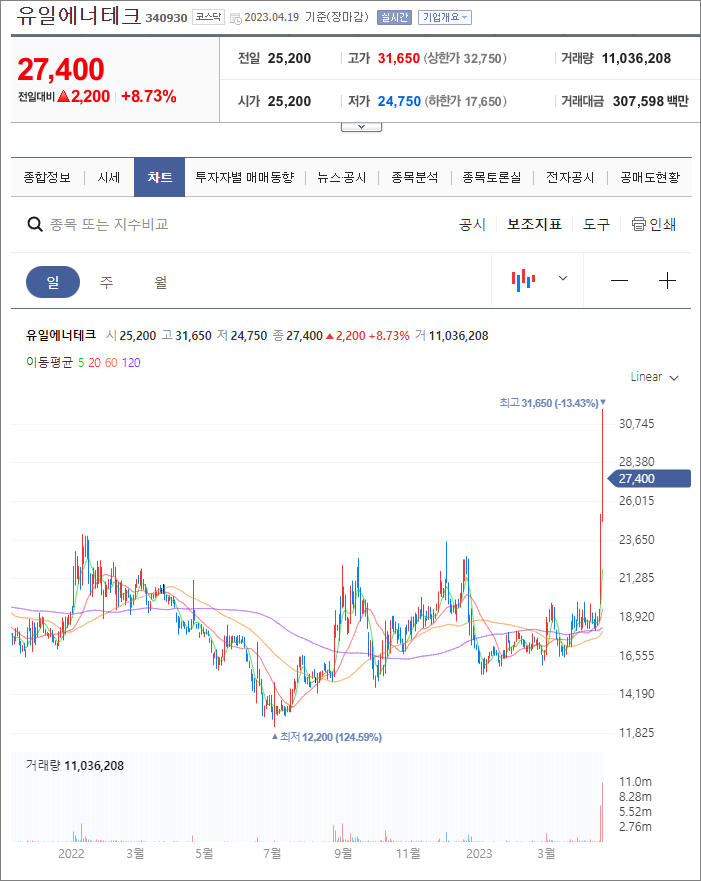Click the +8.73% change figure
Viewport: 701px width, 881px height.
tap(149, 96)
